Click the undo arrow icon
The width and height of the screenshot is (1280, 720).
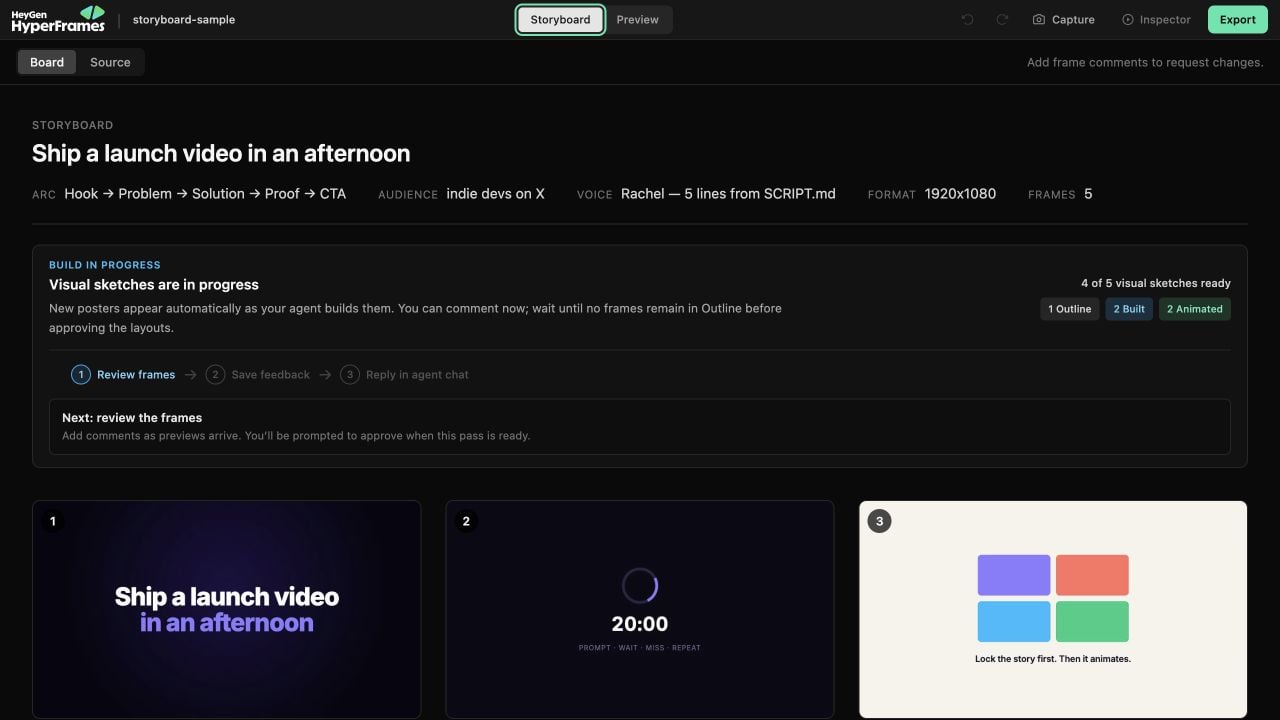click(967, 20)
